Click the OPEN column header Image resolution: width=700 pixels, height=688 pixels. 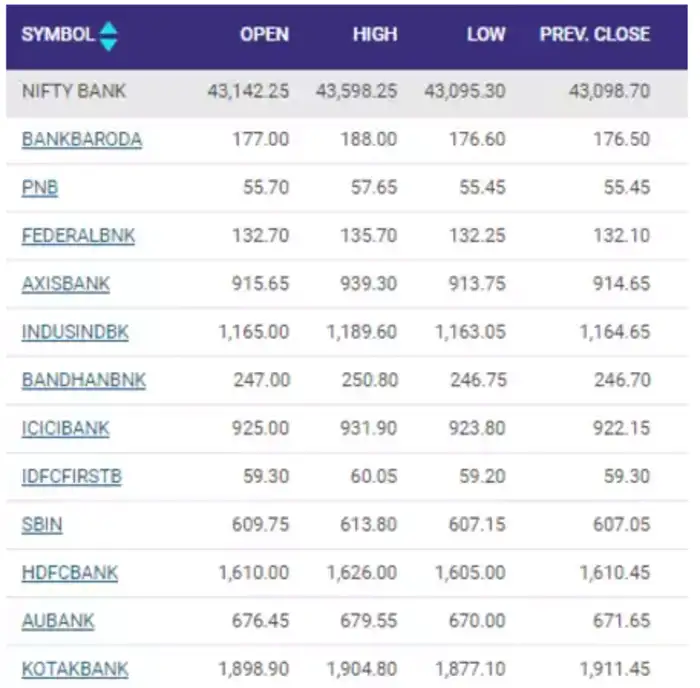264,35
